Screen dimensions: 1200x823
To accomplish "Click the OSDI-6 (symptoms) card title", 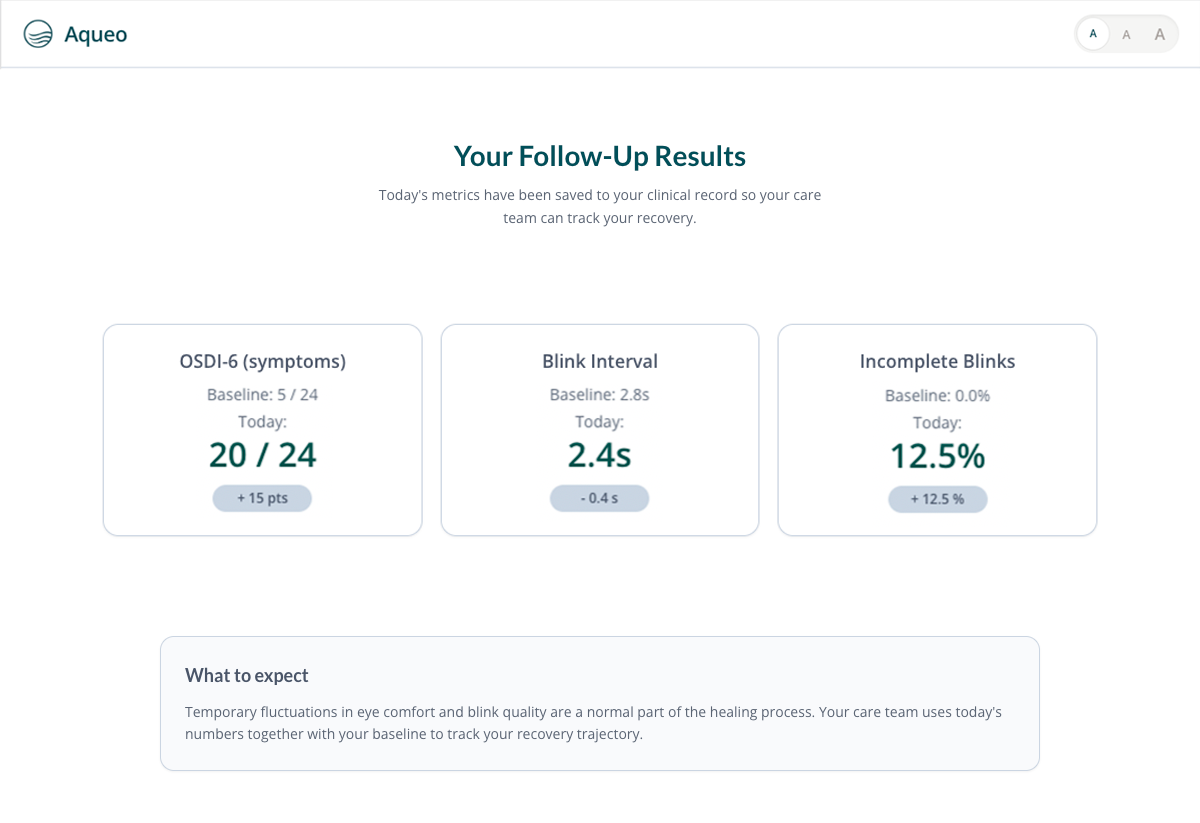I will [x=262, y=361].
